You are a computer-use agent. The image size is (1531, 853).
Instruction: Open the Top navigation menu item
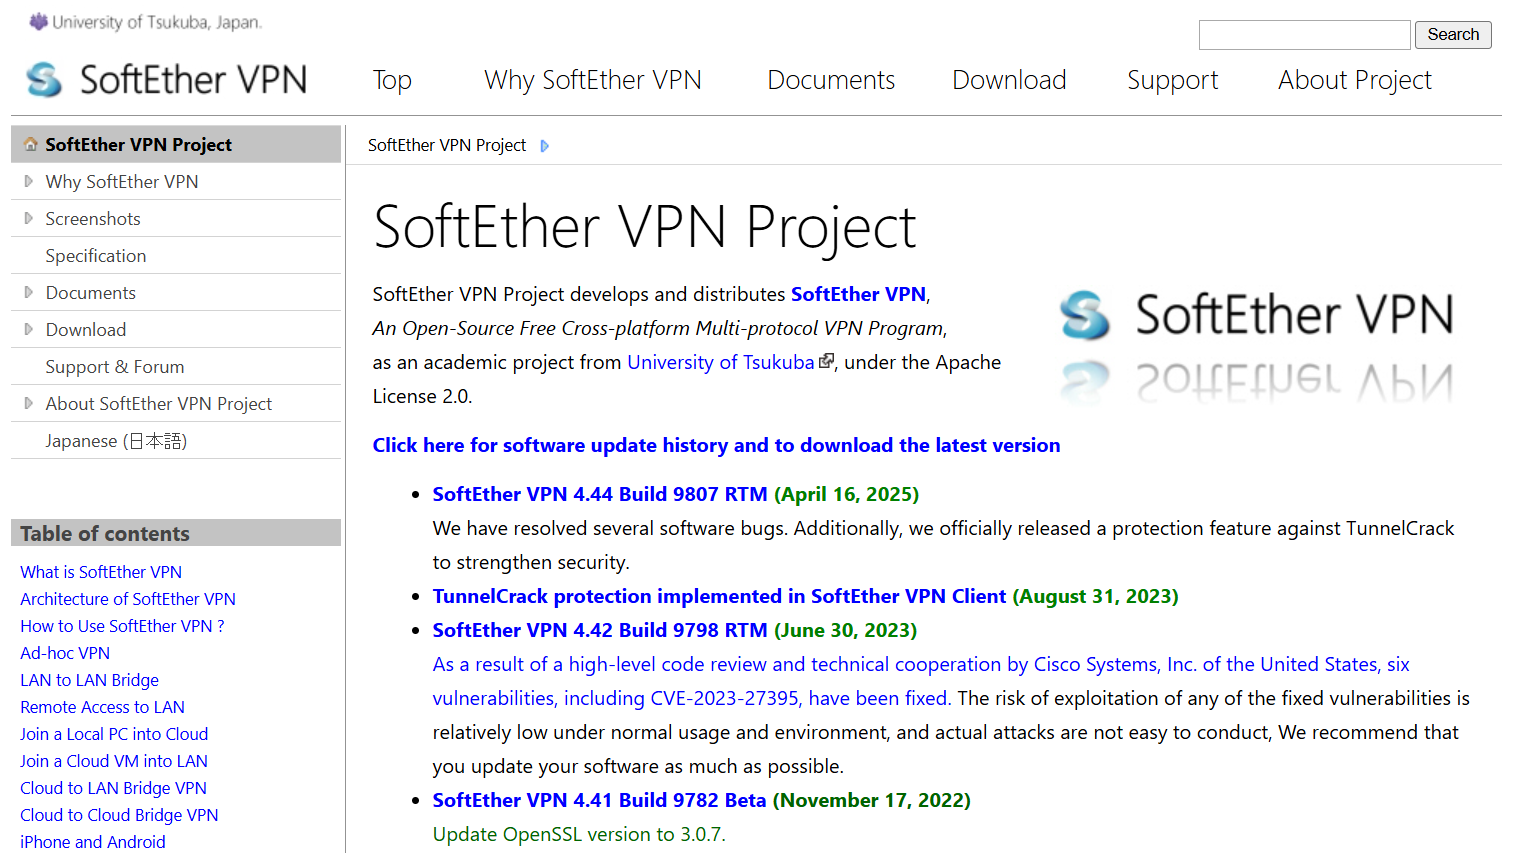click(391, 80)
